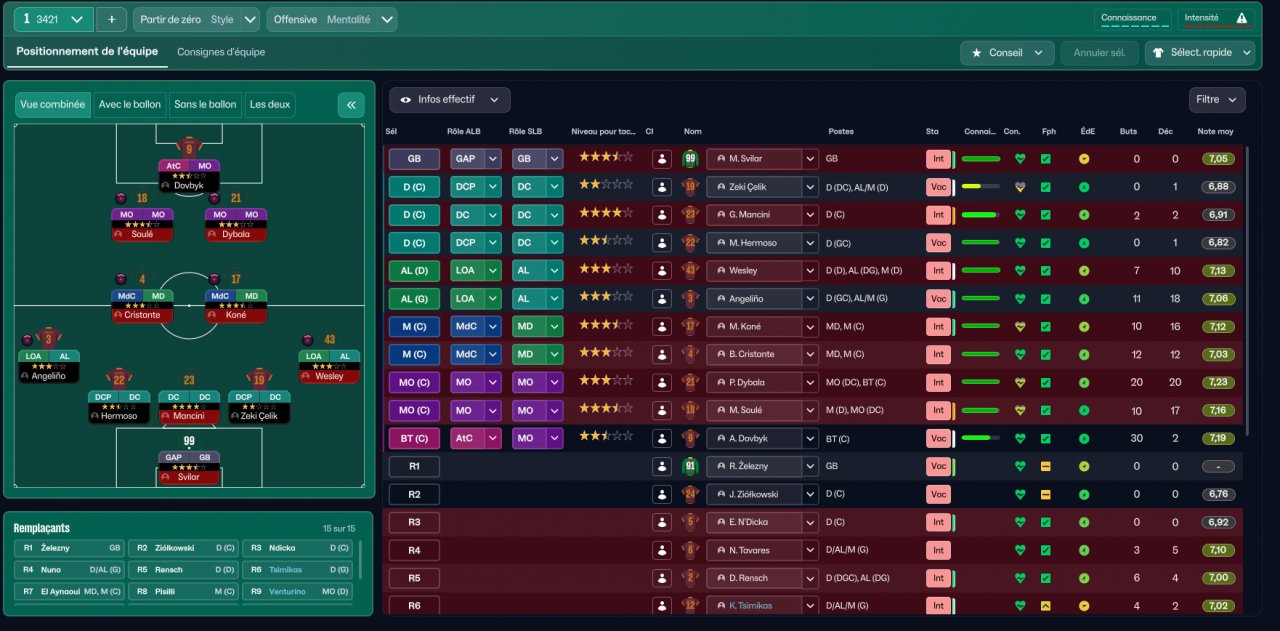
Task: Click the Connaissance indicator at top right
Action: [1134, 19]
